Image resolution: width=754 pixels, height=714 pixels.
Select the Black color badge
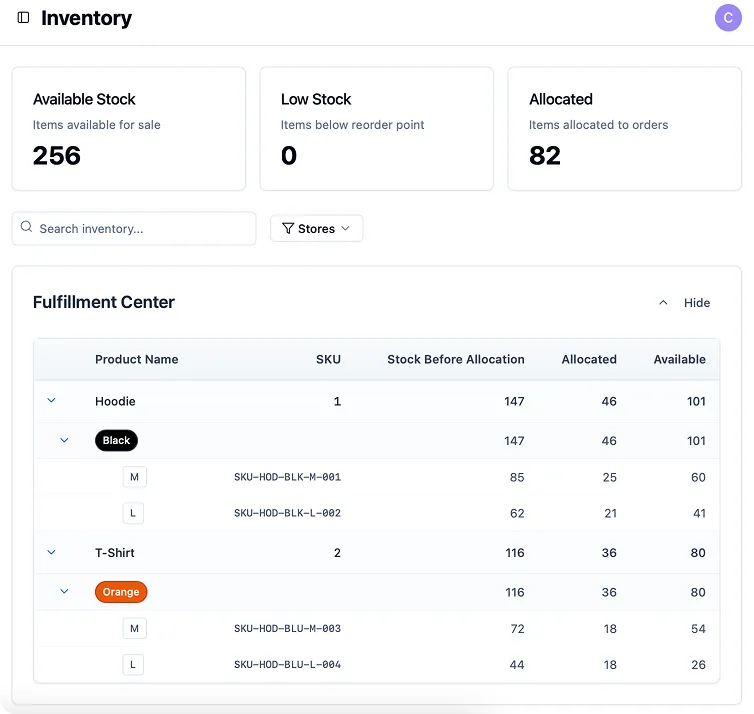(116, 440)
